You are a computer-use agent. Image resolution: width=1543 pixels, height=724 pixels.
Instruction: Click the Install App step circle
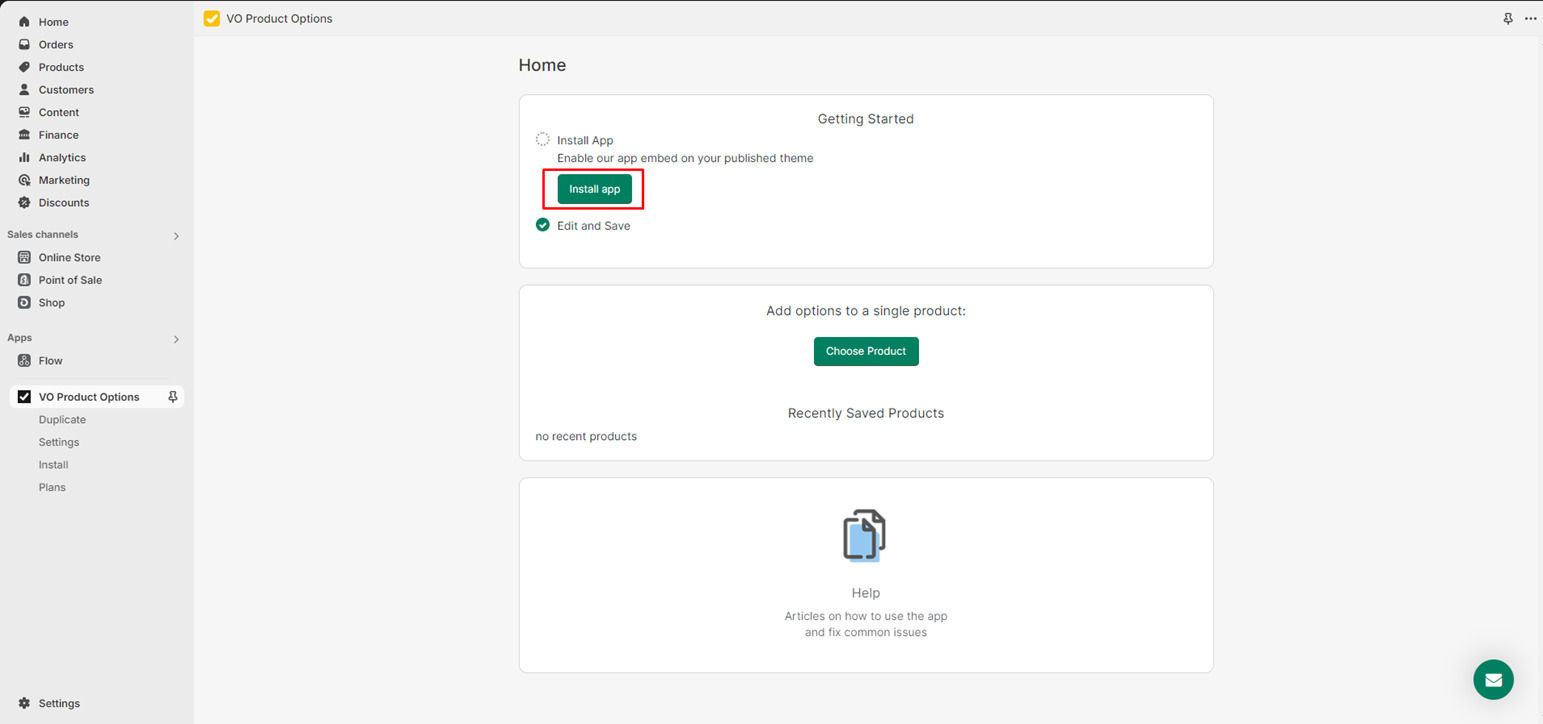click(543, 139)
